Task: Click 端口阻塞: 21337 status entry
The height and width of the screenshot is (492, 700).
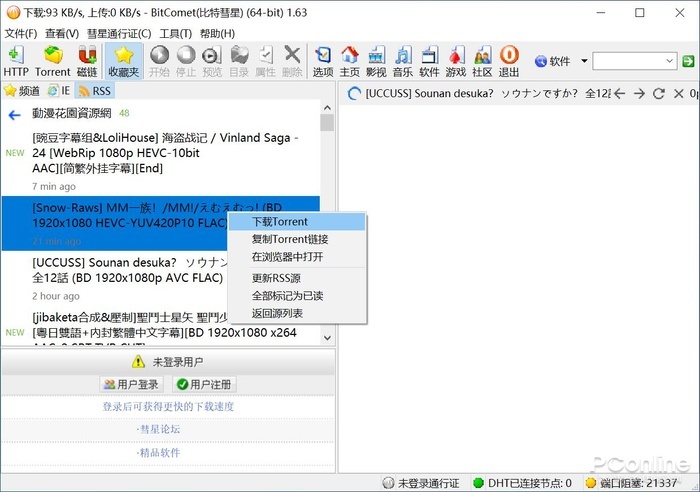Action: pyautogui.click(x=631, y=483)
